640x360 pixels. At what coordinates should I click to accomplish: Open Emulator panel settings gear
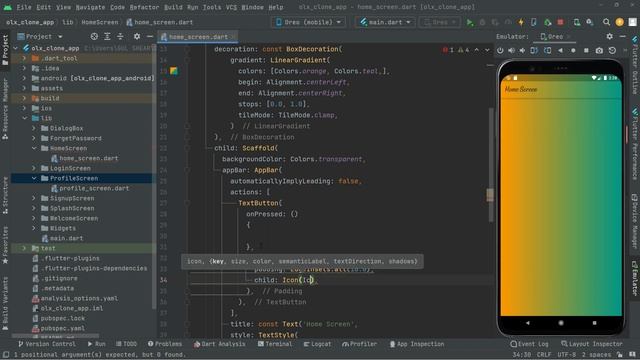coord(609,37)
